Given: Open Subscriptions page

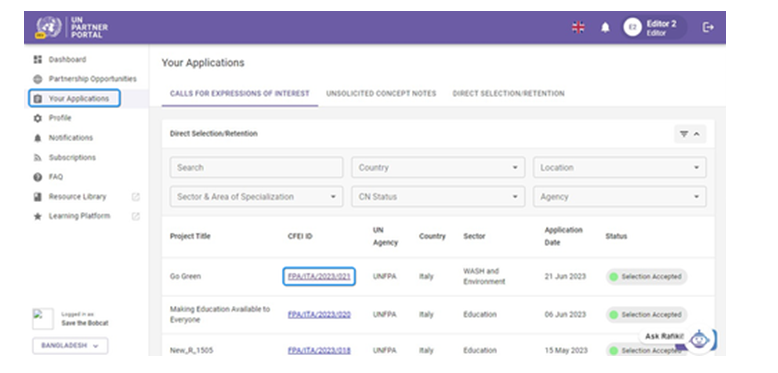Looking at the screenshot, I should click(x=72, y=158).
